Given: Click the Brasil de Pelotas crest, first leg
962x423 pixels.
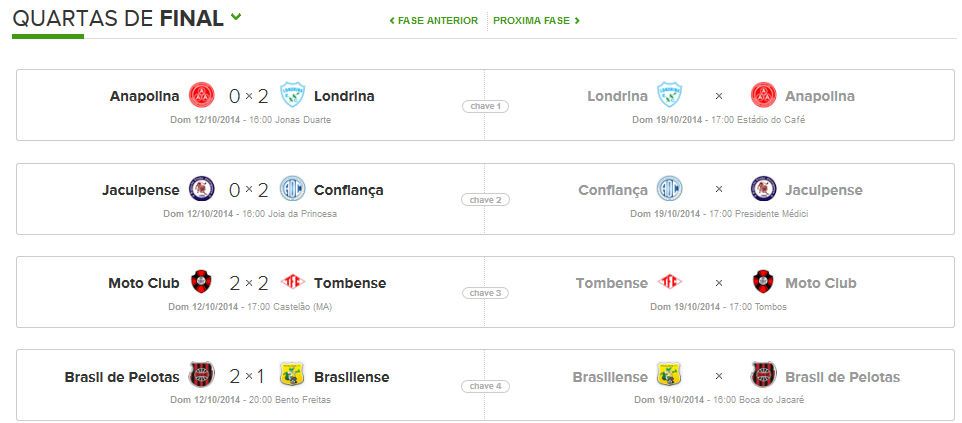Looking at the screenshot, I should point(201,375).
